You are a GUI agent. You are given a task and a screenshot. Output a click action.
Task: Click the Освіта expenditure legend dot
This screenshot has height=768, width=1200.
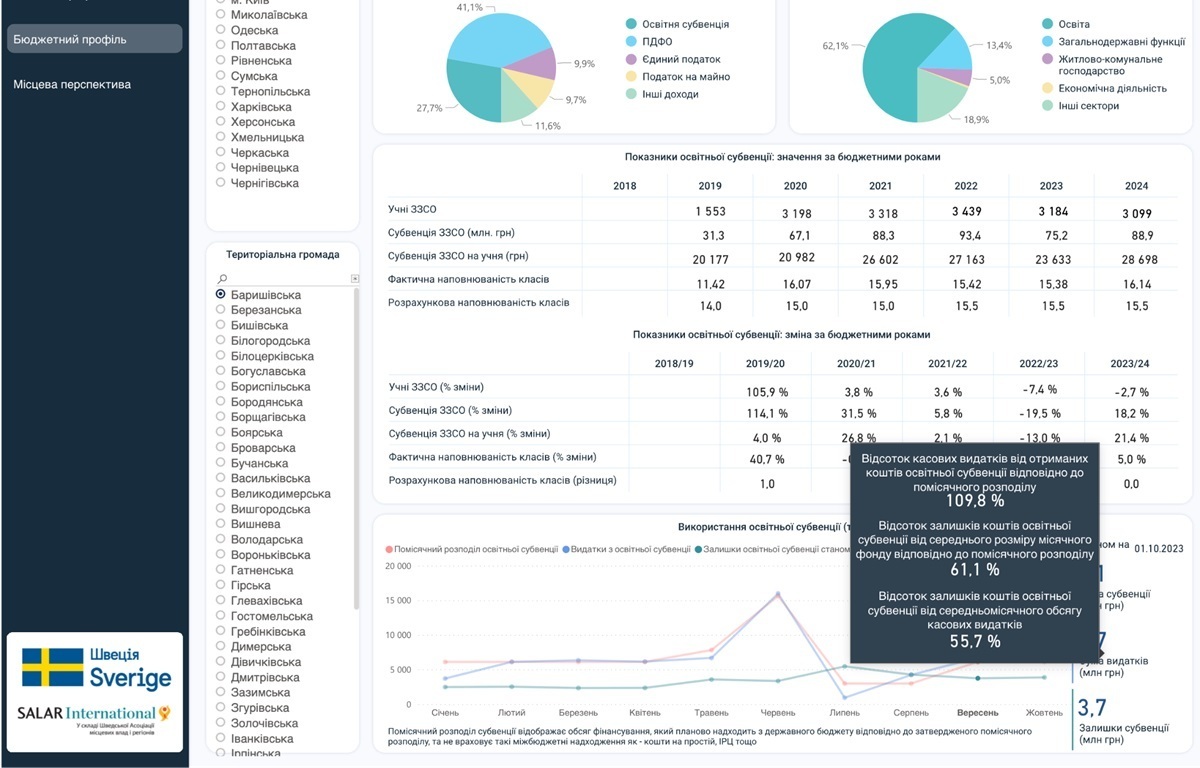tap(1047, 24)
